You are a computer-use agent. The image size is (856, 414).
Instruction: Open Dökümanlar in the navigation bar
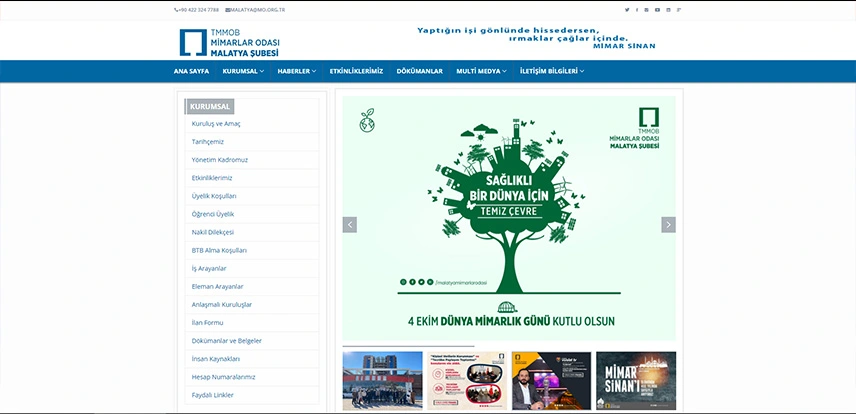[x=419, y=71]
